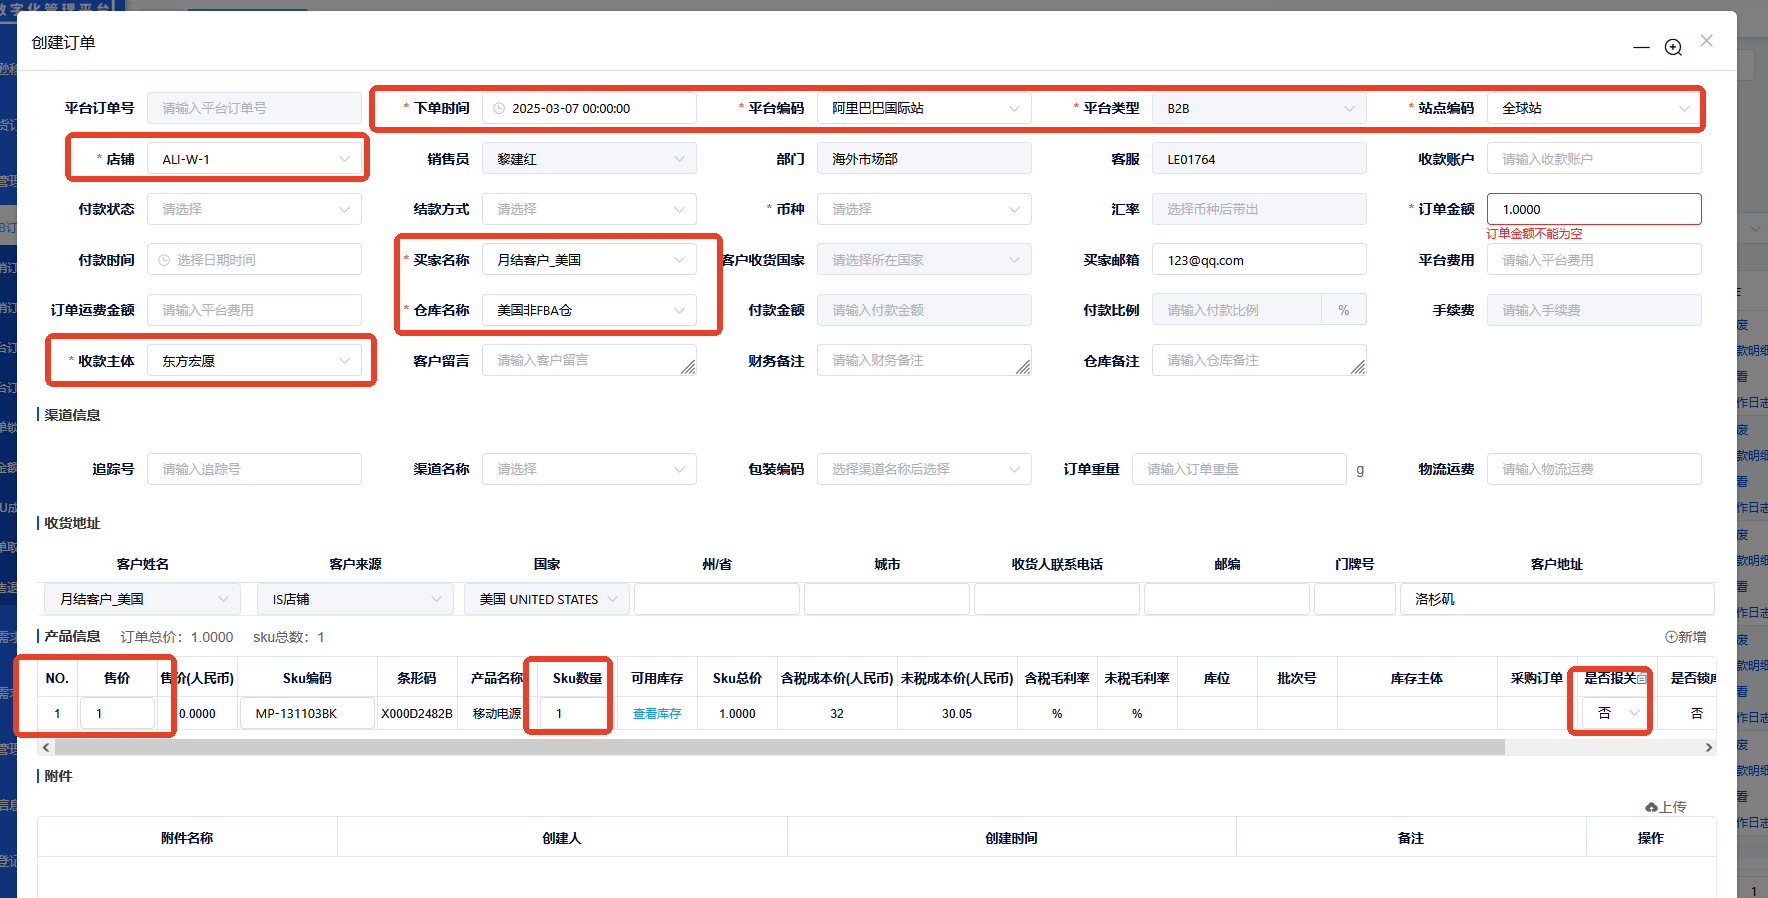Click the upload attachment icon

coord(1651,807)
